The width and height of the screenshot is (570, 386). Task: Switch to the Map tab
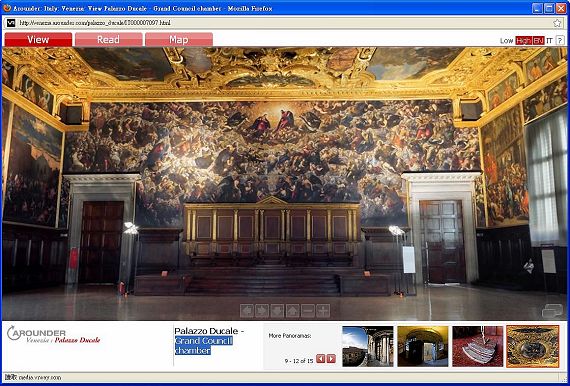point(179,40)
